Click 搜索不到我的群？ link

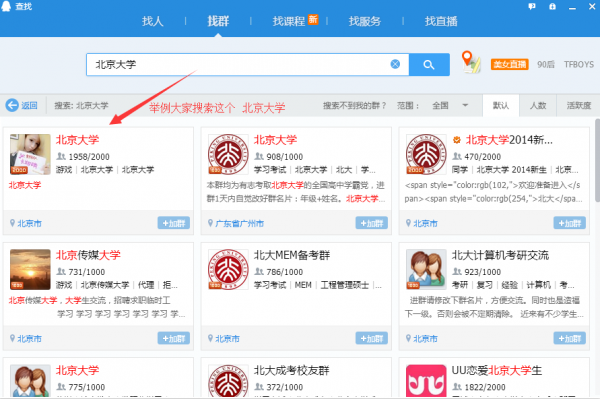[x=354, y=105]
